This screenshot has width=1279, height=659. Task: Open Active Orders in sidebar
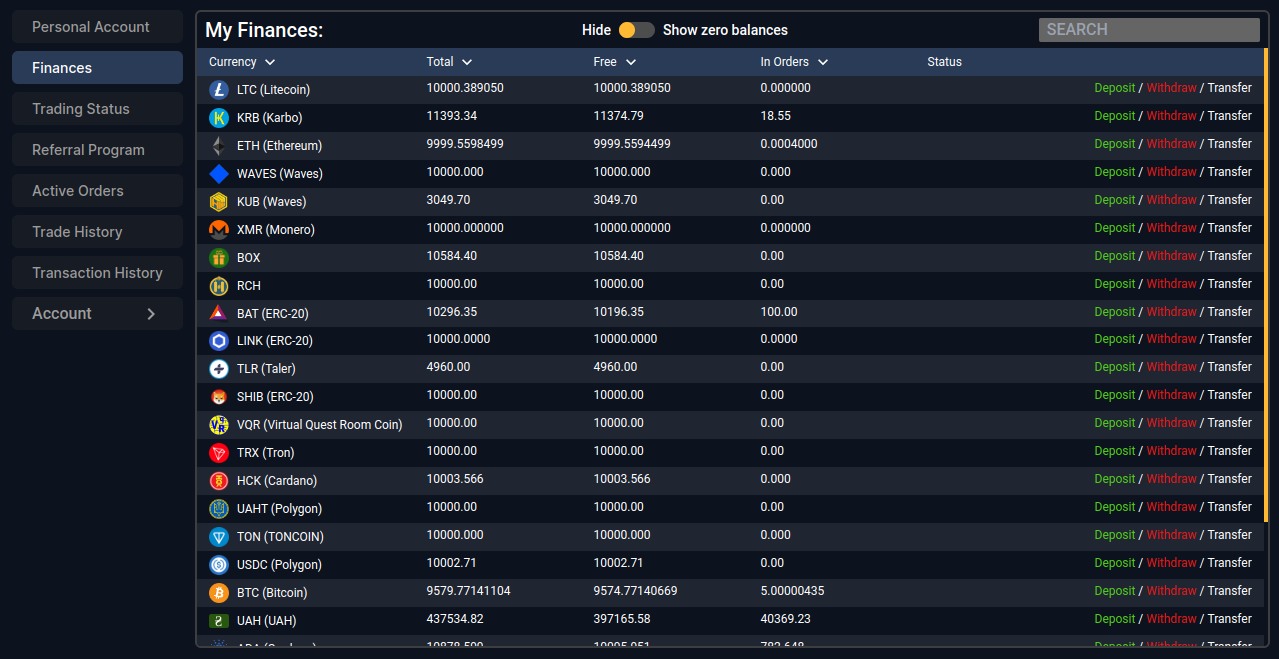tap(97, 191)
